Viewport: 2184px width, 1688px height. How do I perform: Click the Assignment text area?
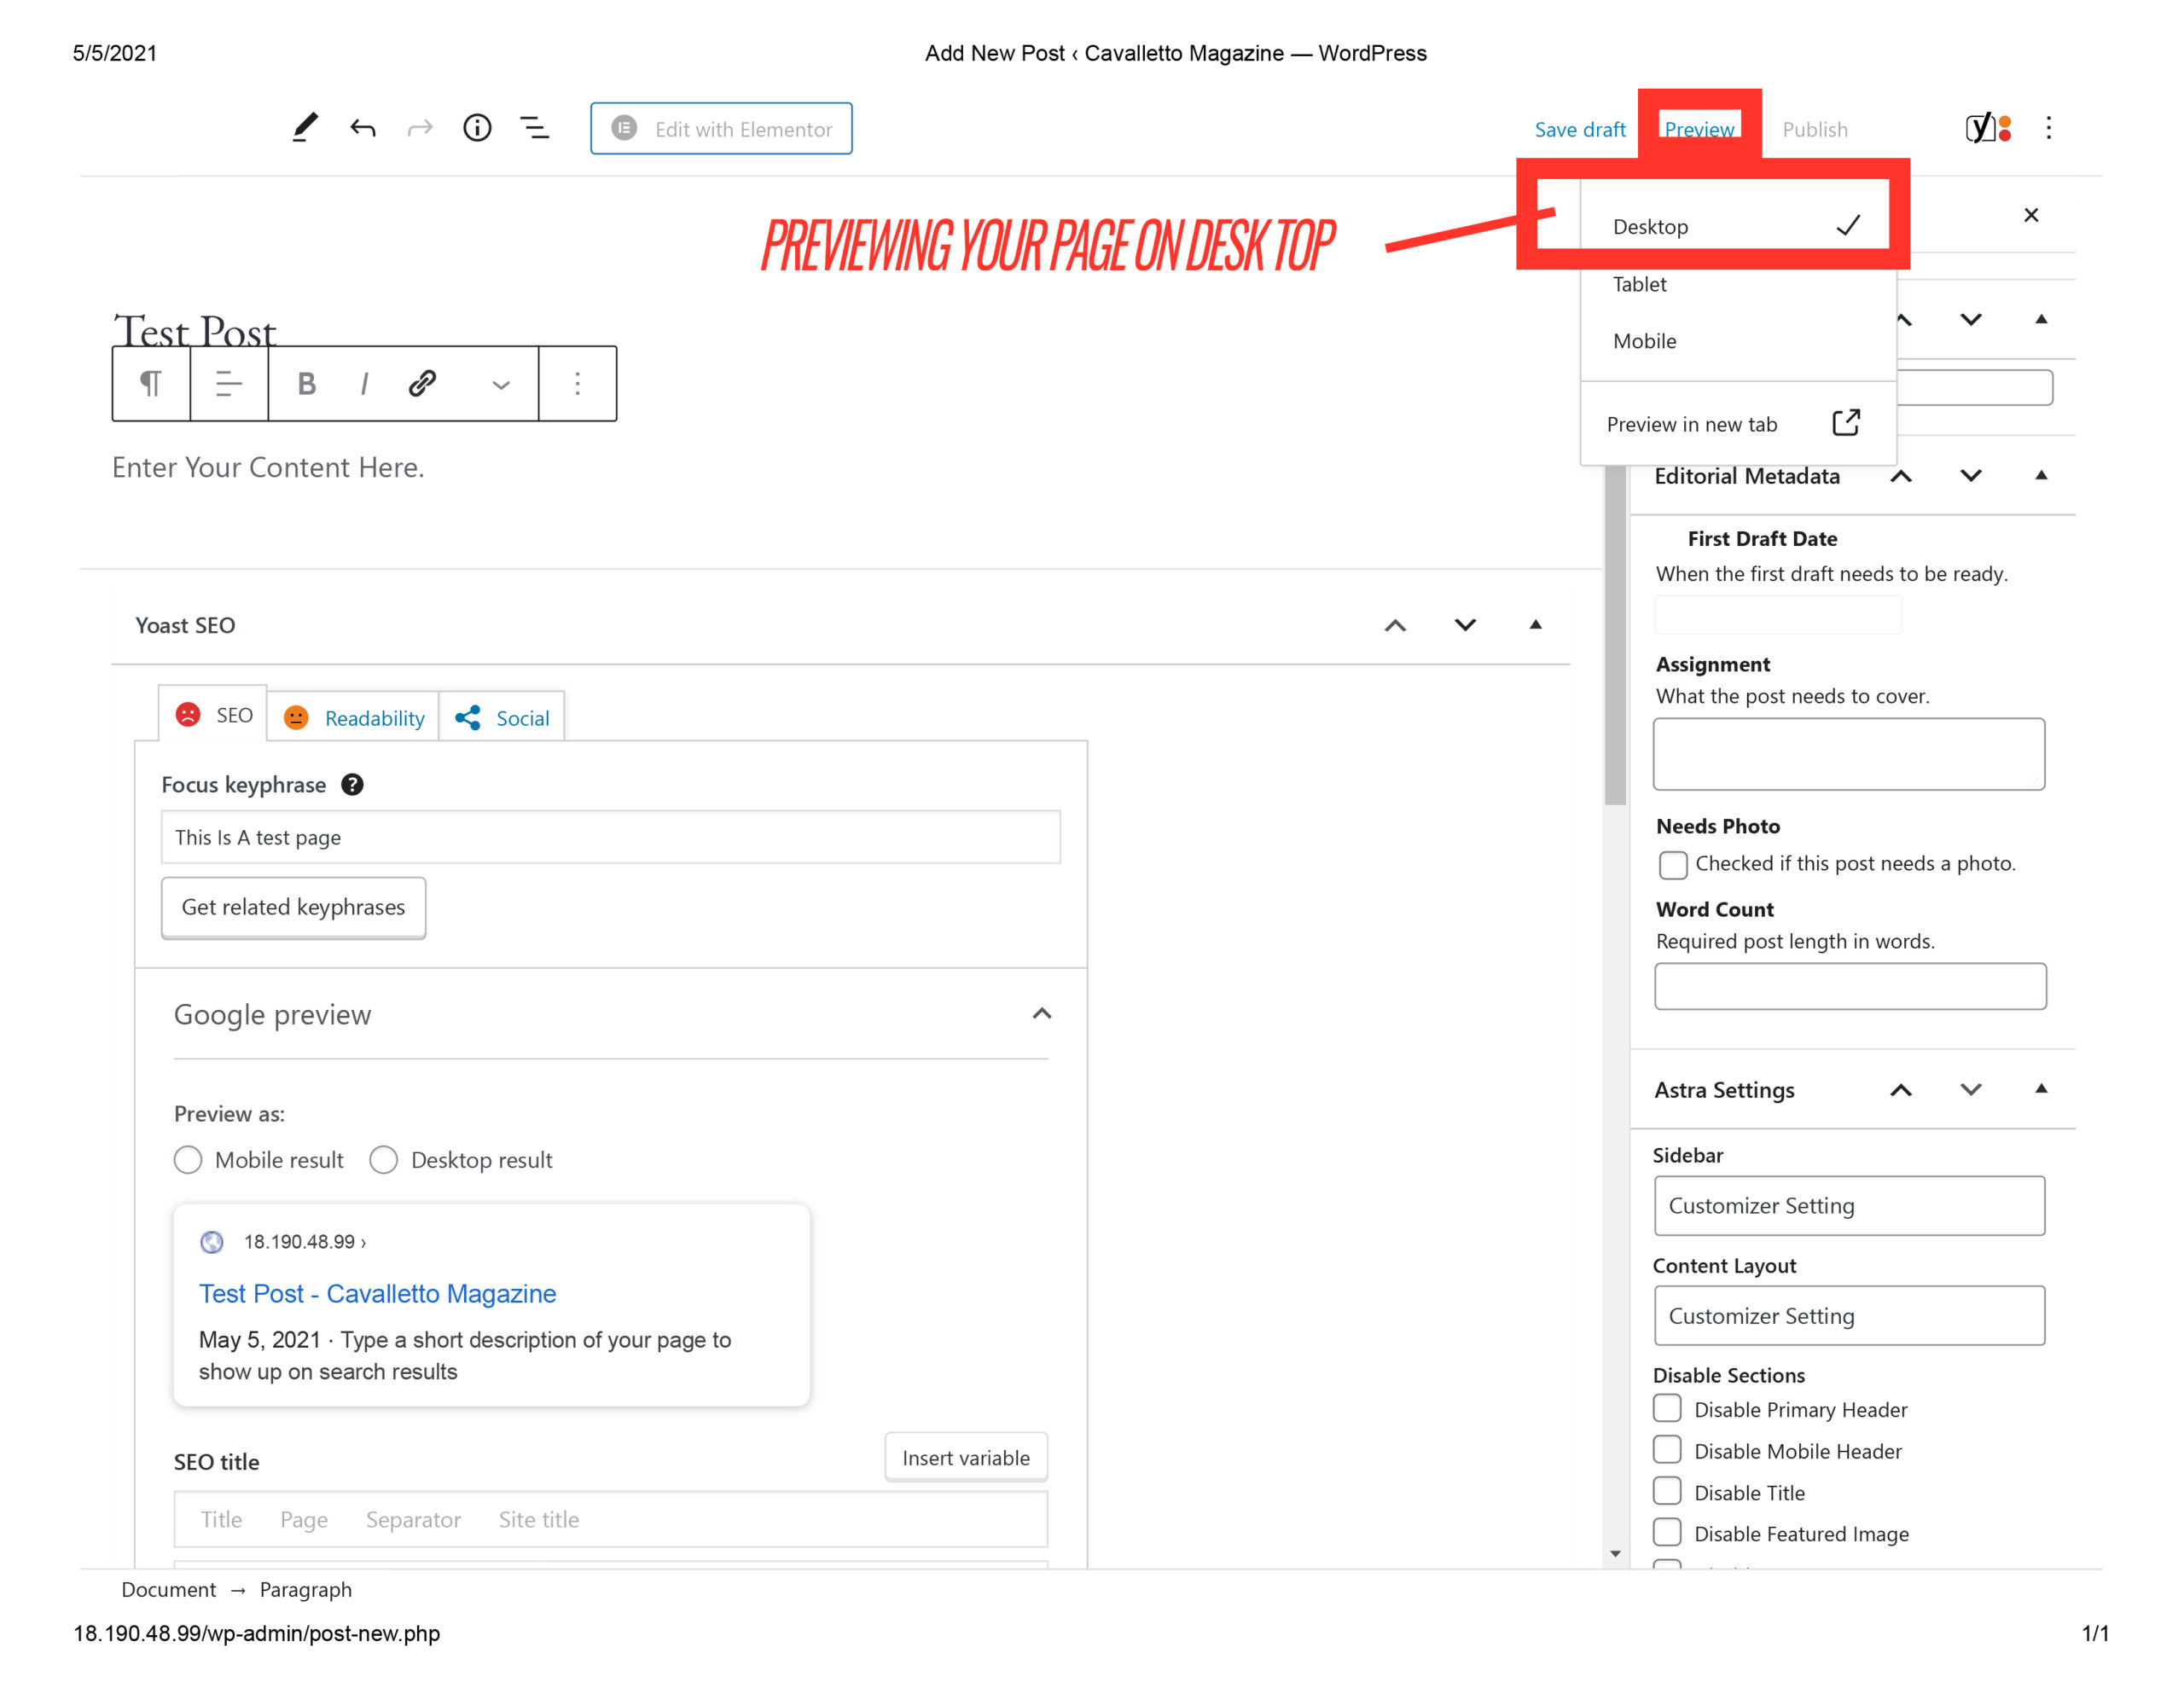pyautogui.click(x=1849, y=754)
